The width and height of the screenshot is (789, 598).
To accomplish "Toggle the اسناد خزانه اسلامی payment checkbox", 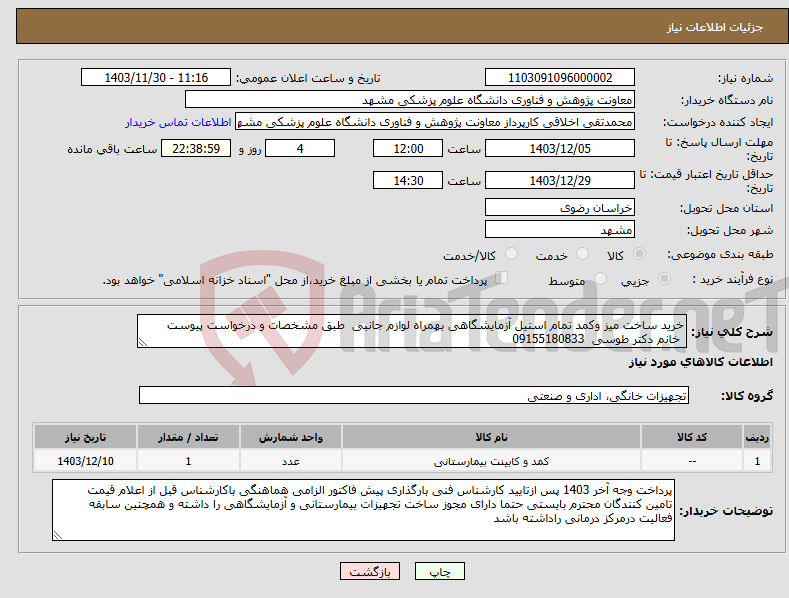I will (501, 278).
